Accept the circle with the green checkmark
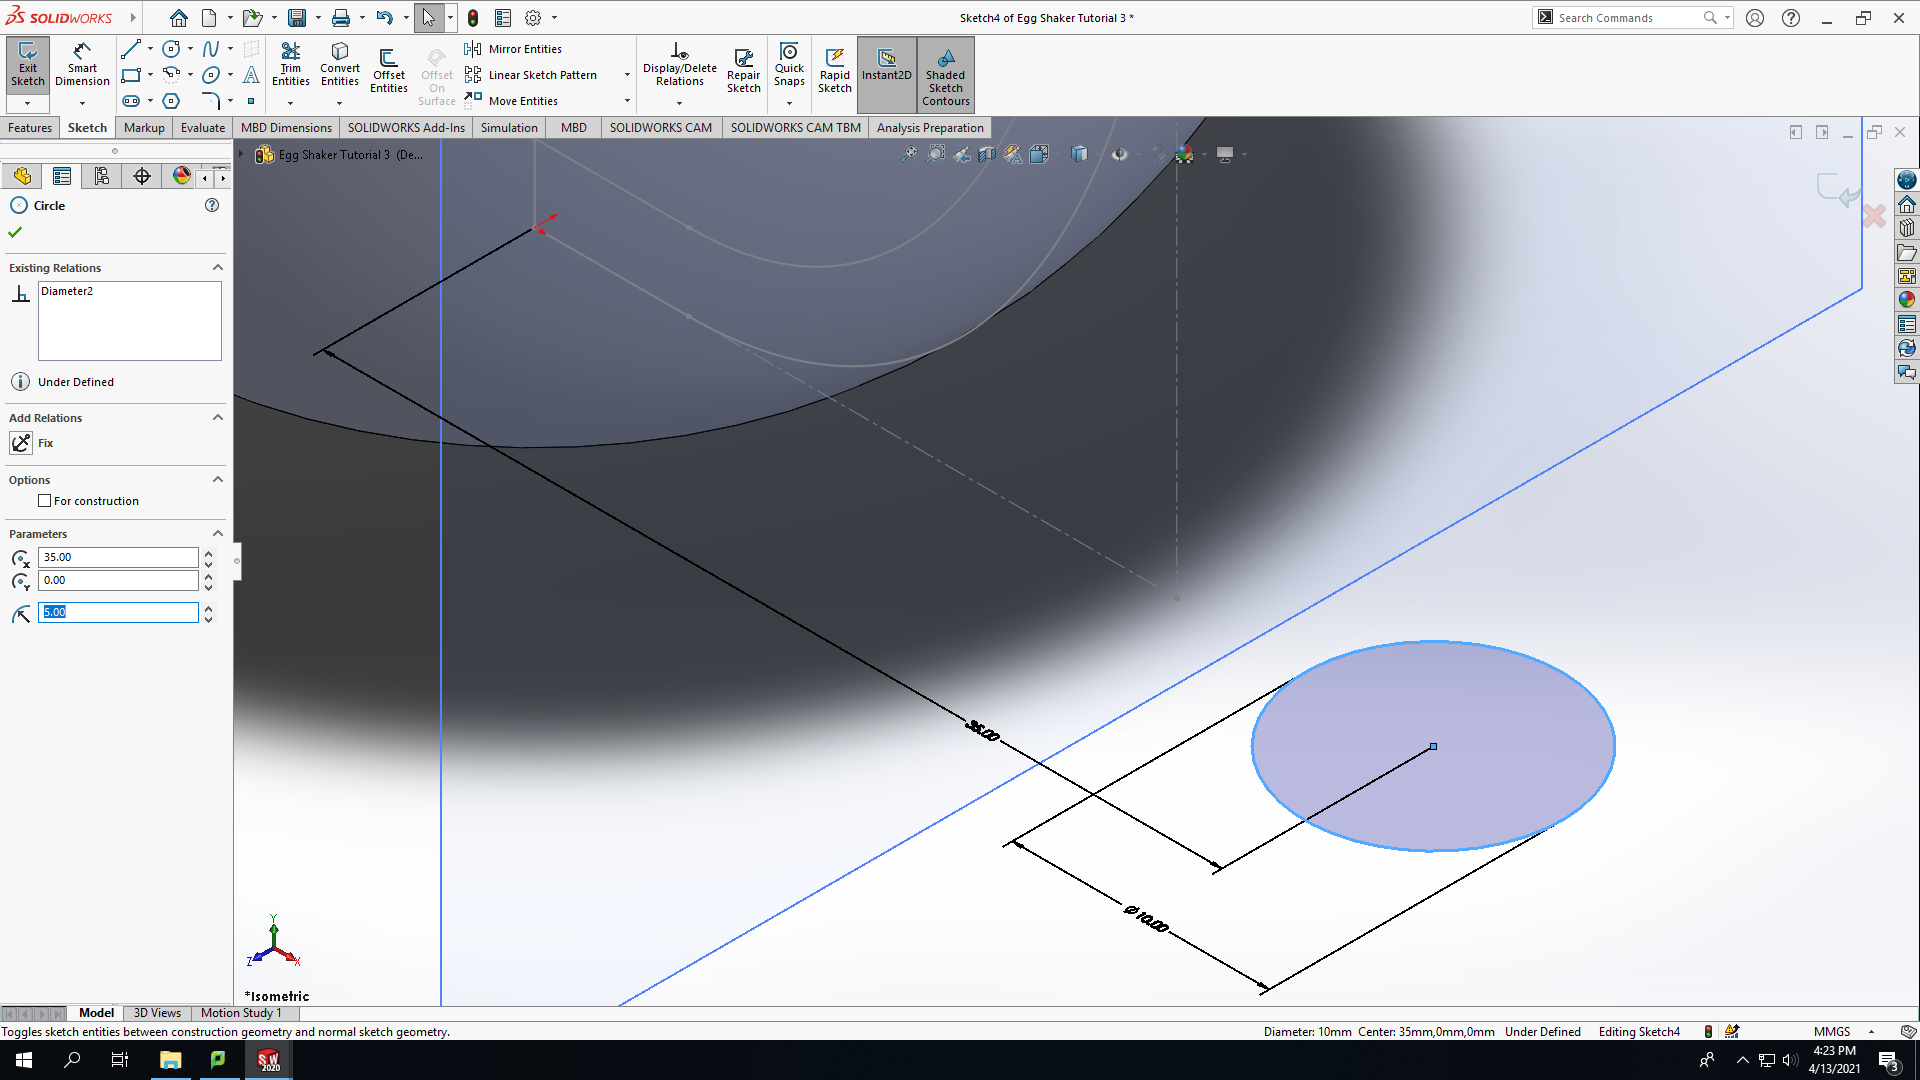Viewport: 1920px width, 1080px height. pos(15,232)
